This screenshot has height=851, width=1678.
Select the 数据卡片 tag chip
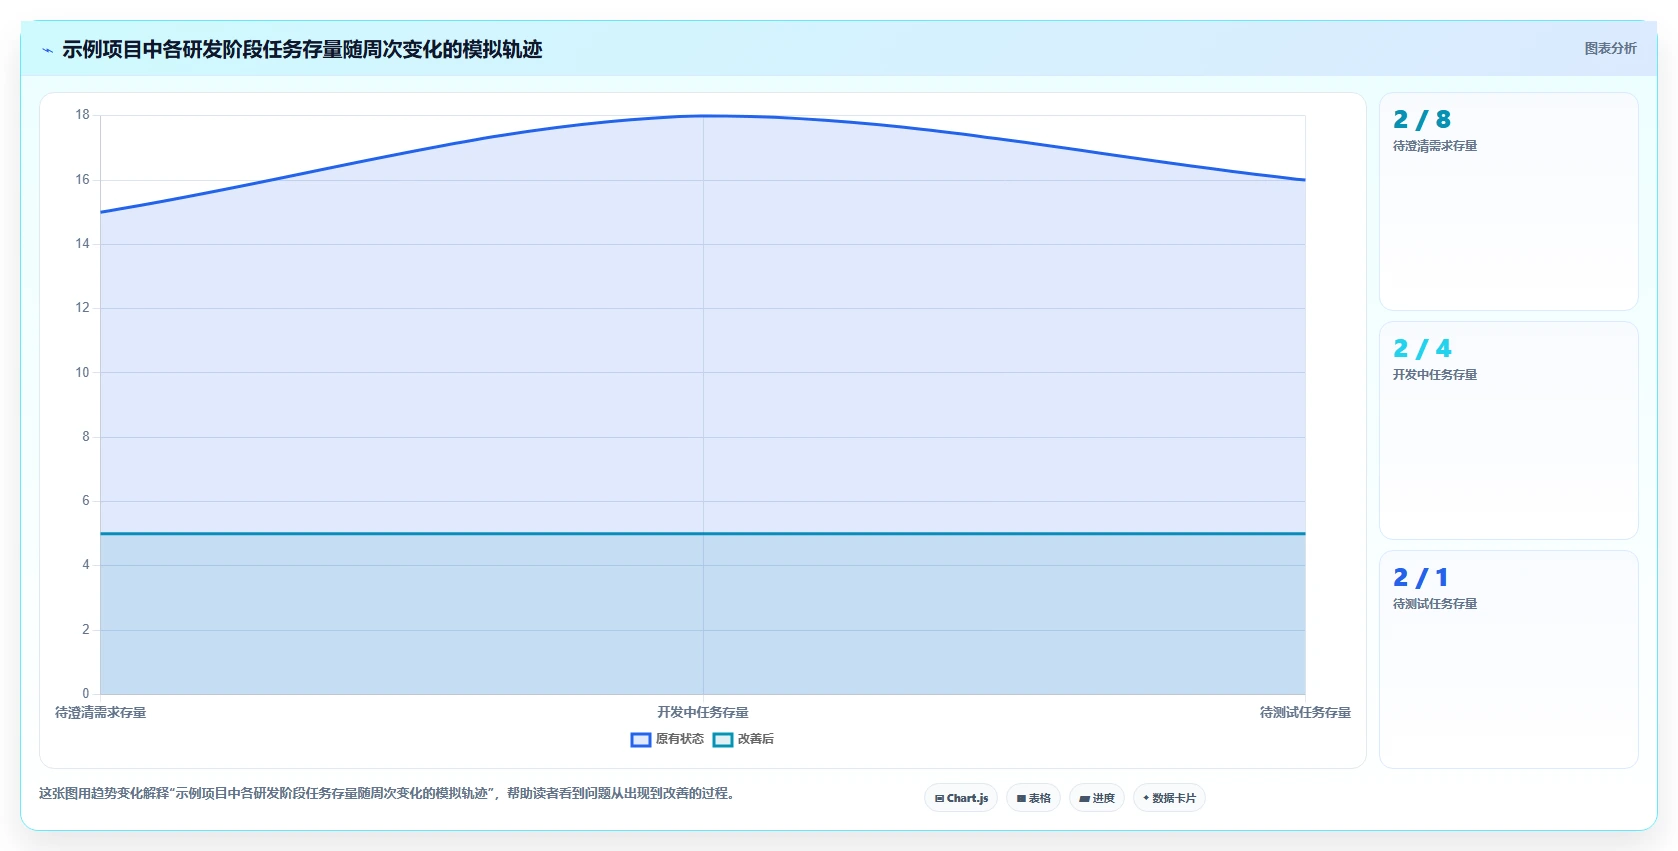click(x=1169, y=798)
